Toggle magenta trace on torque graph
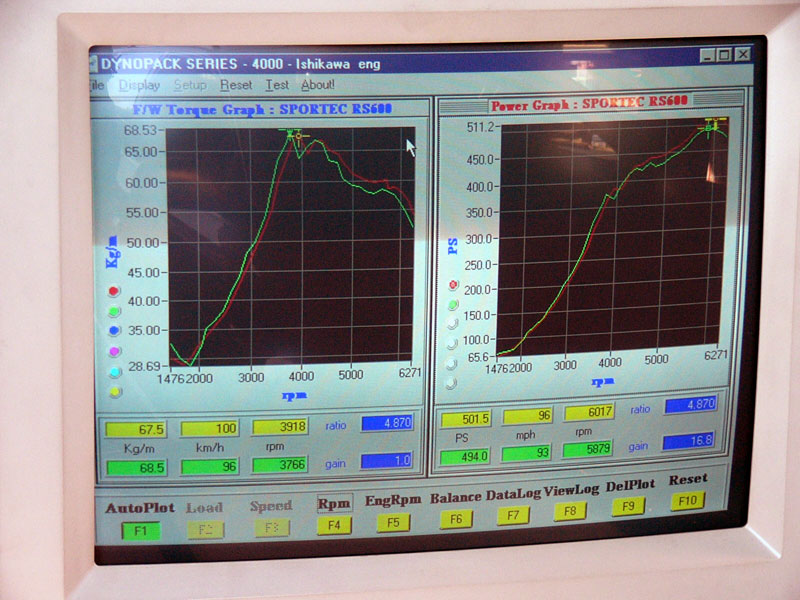The image size is (800, 600). click(115, 352)
